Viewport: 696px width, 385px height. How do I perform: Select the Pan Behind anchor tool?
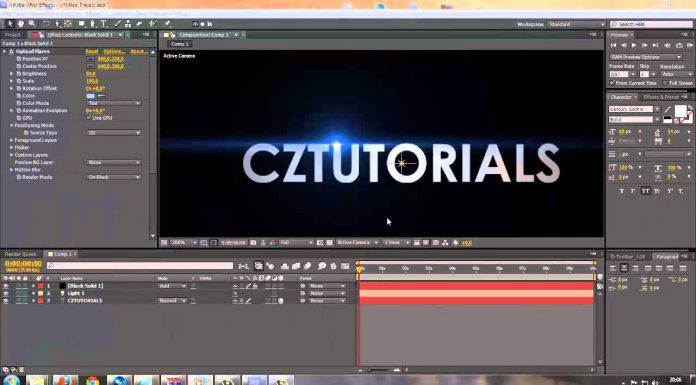[67, 24]
